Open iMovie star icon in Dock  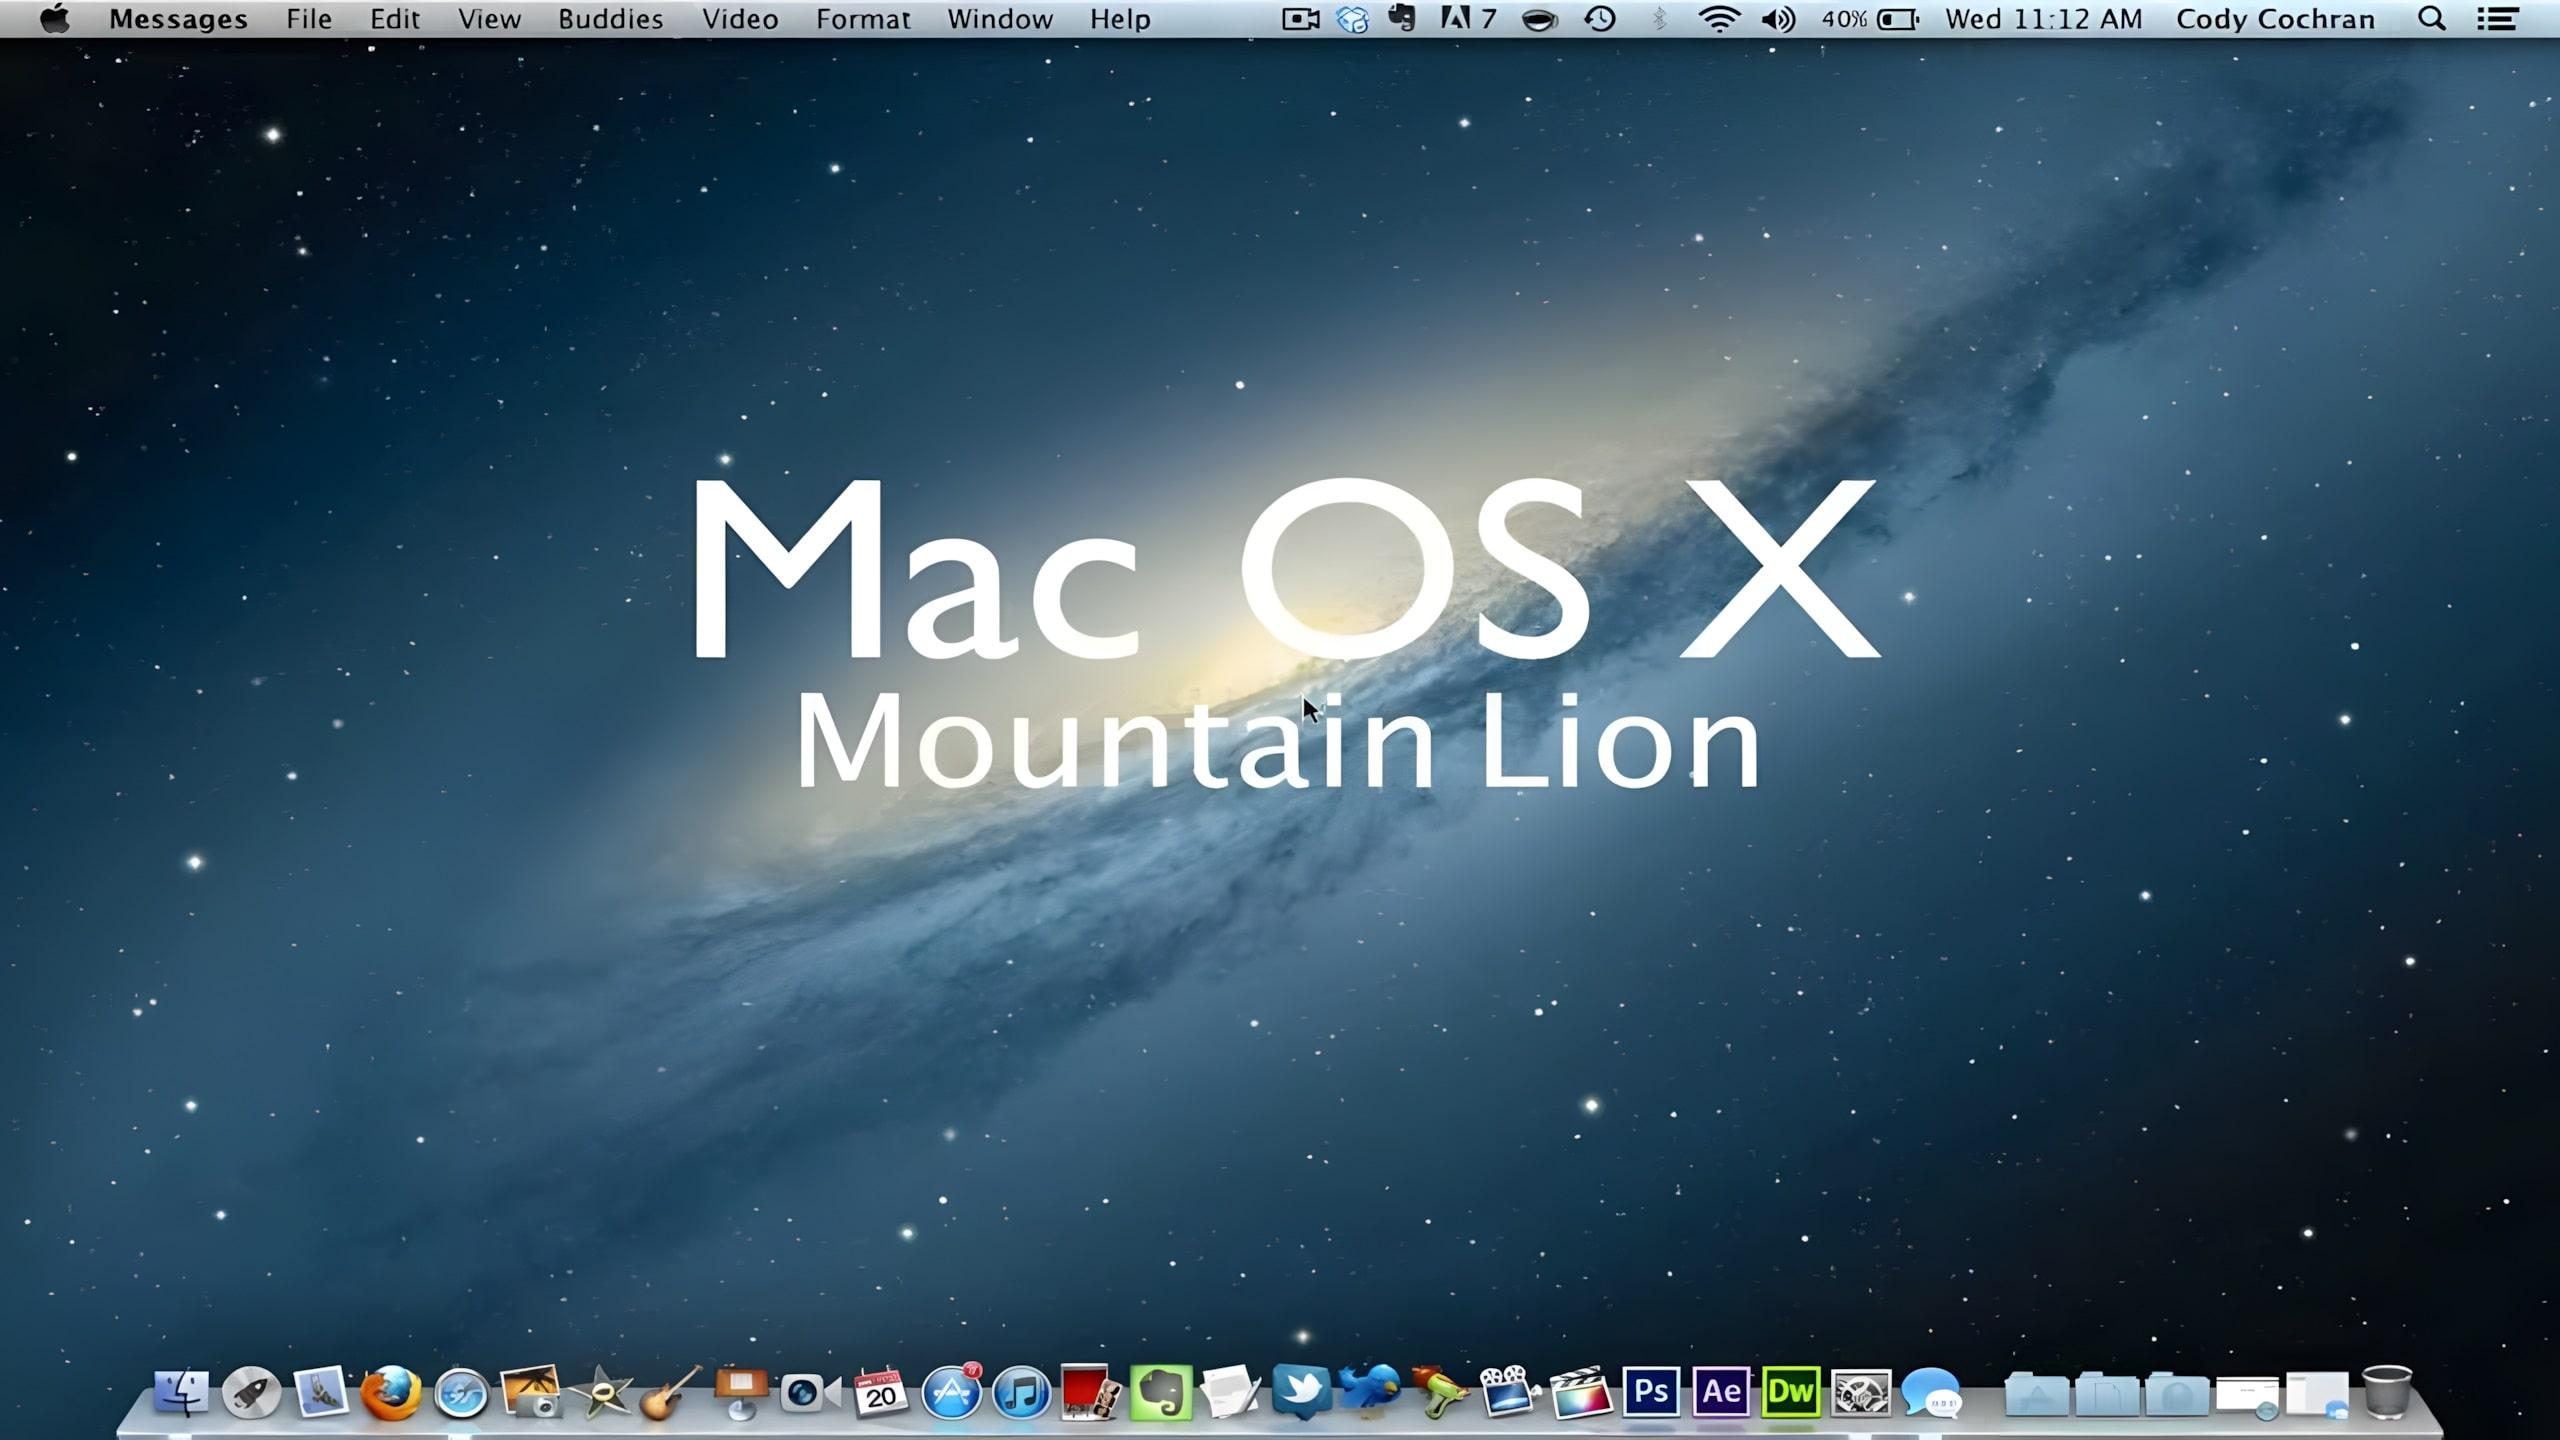pos(601,1392)
